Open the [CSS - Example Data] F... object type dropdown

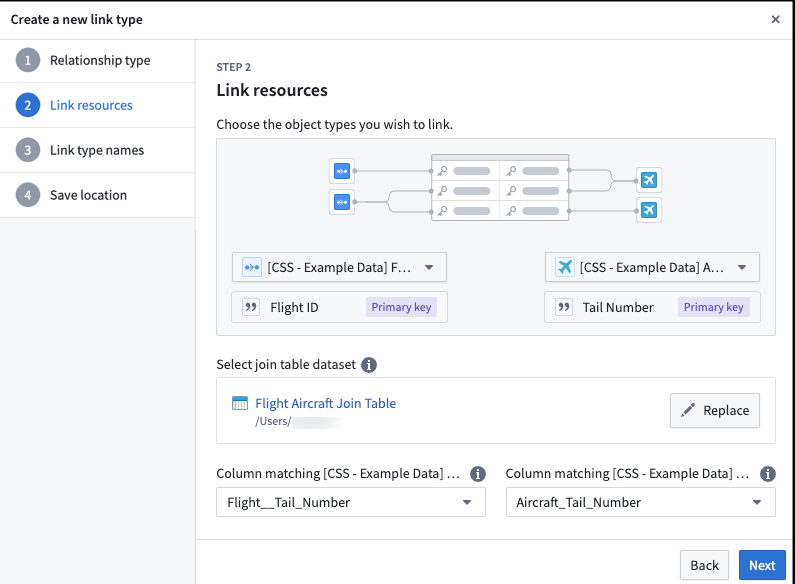[339, 267]
